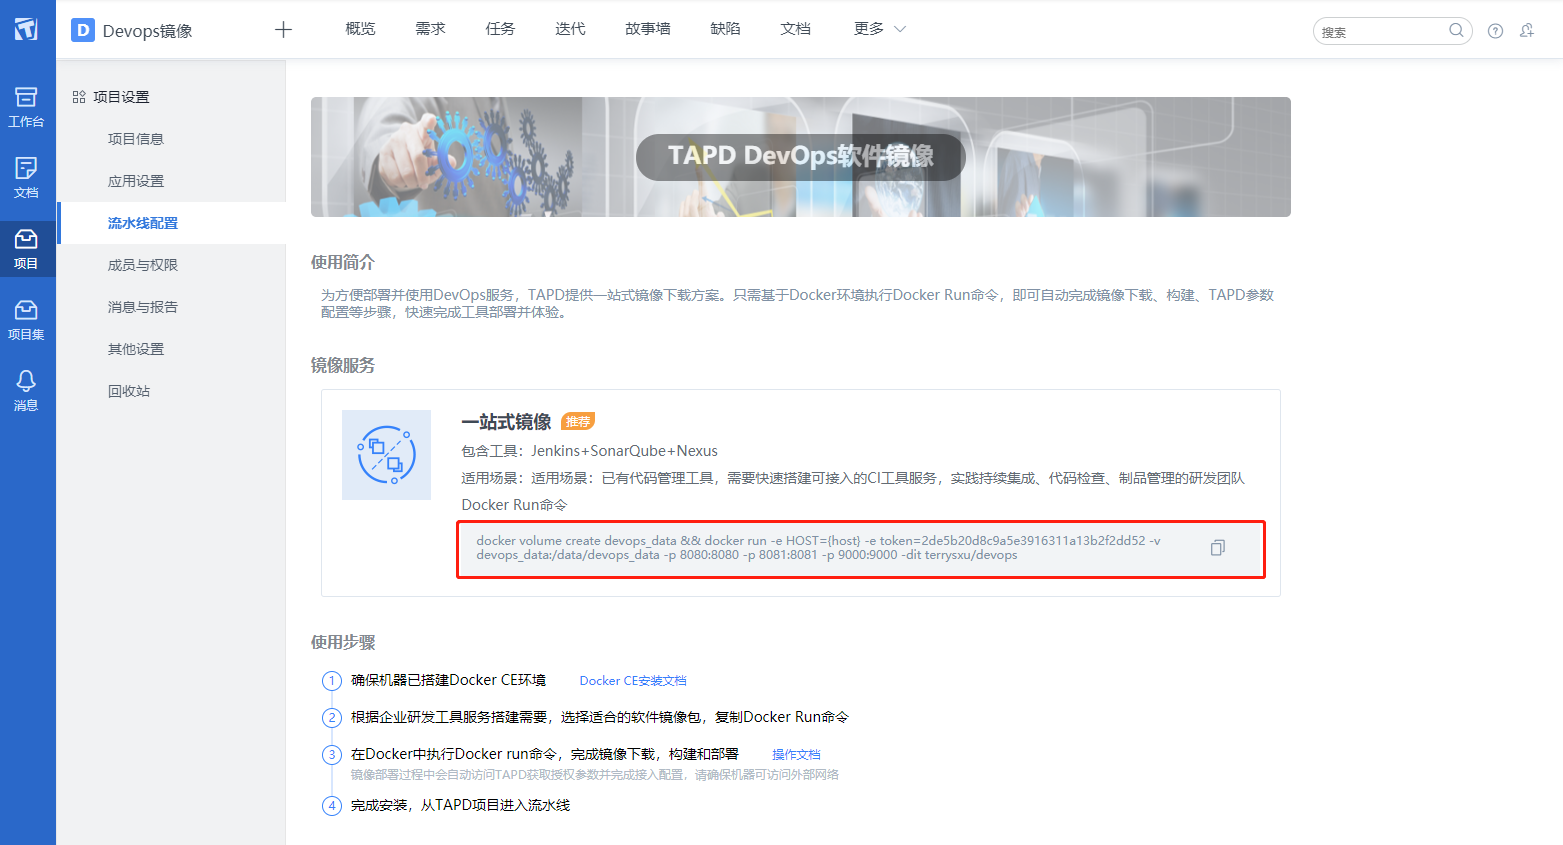The width and height of the screenshot is (1563, 845).
Task: Click step 确保机器已搭建Docker CE环境
Action: tap(448, 680)
